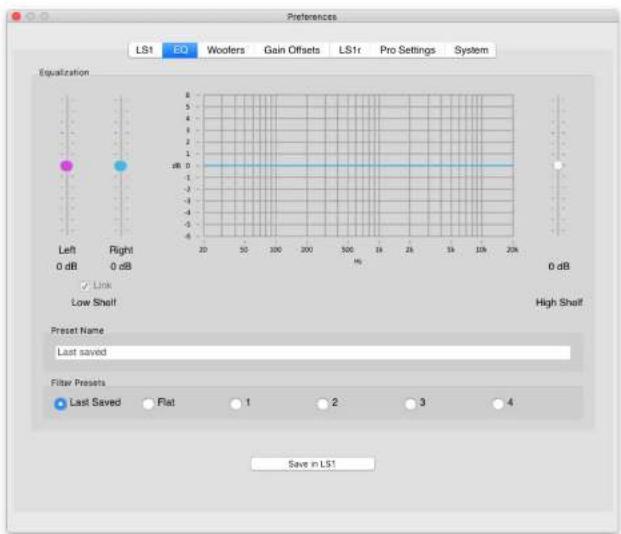The height and width of the screenshot is (534, 621).
Task: Click the magenta Left low shelf slider knob
Action: [x=67, y=166]
